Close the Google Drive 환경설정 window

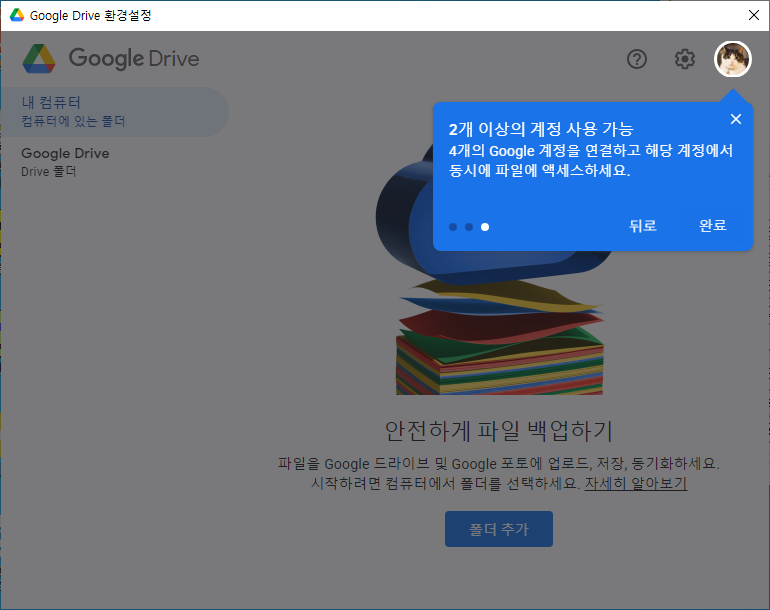click(x=754, y=15)
